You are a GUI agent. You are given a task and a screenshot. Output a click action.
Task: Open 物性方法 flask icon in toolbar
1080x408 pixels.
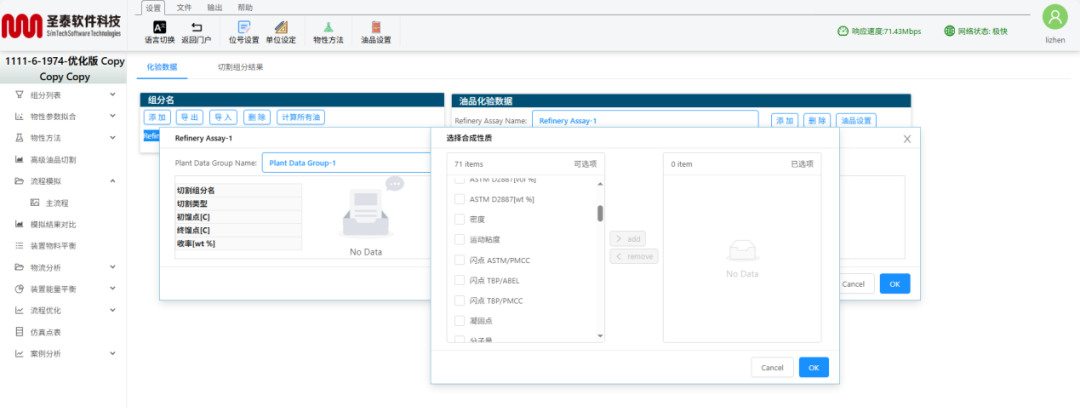click(x=328, y=28)
